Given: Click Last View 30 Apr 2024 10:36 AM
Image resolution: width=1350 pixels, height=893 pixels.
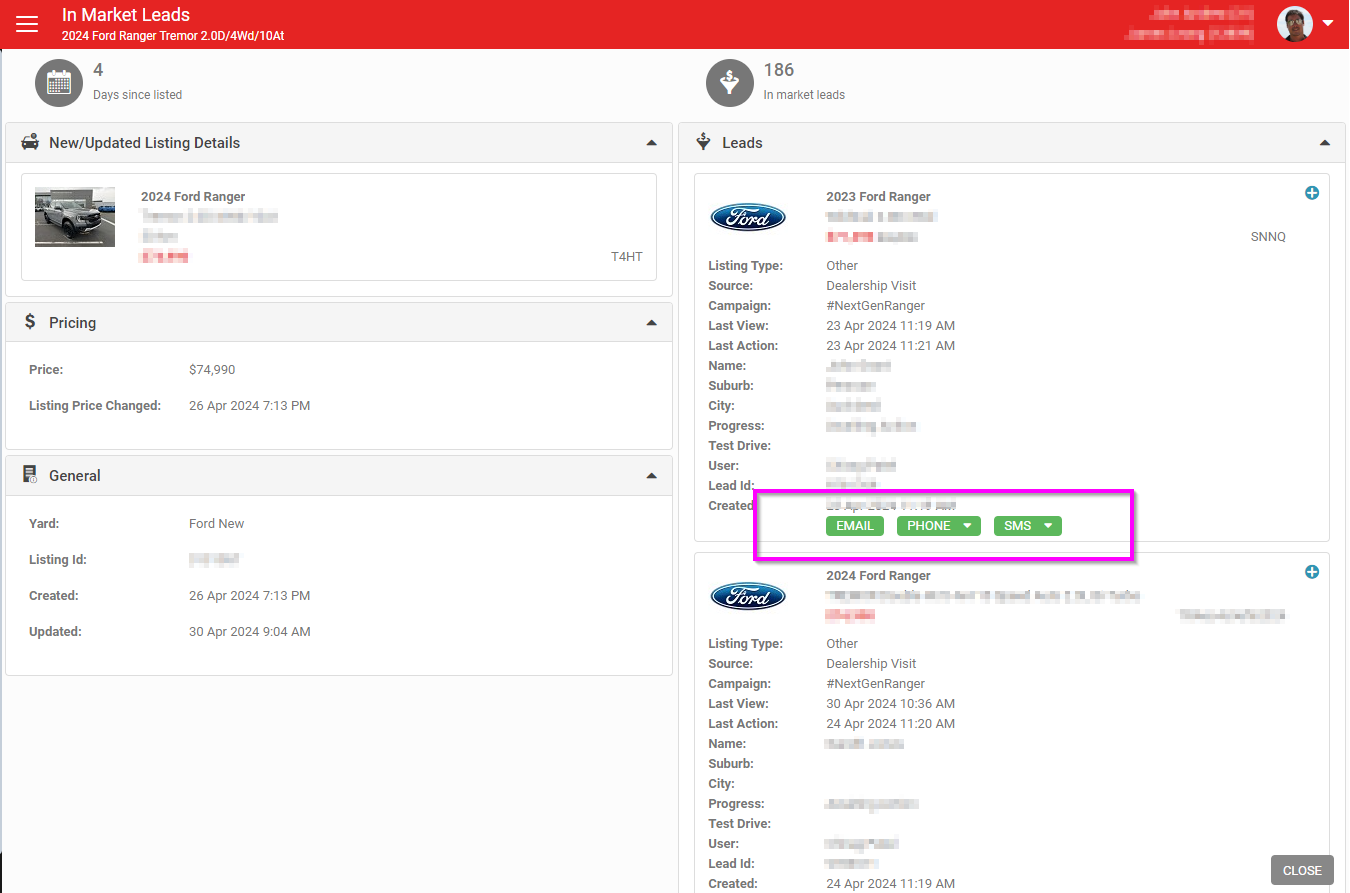Looking at the screenshot, I should coord(890,704).
